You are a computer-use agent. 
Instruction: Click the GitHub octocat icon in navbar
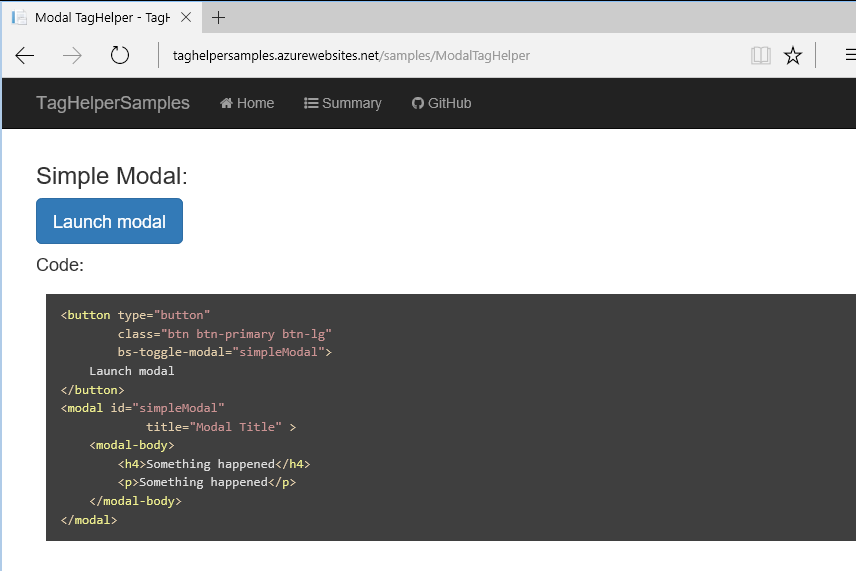click(418, 103)
